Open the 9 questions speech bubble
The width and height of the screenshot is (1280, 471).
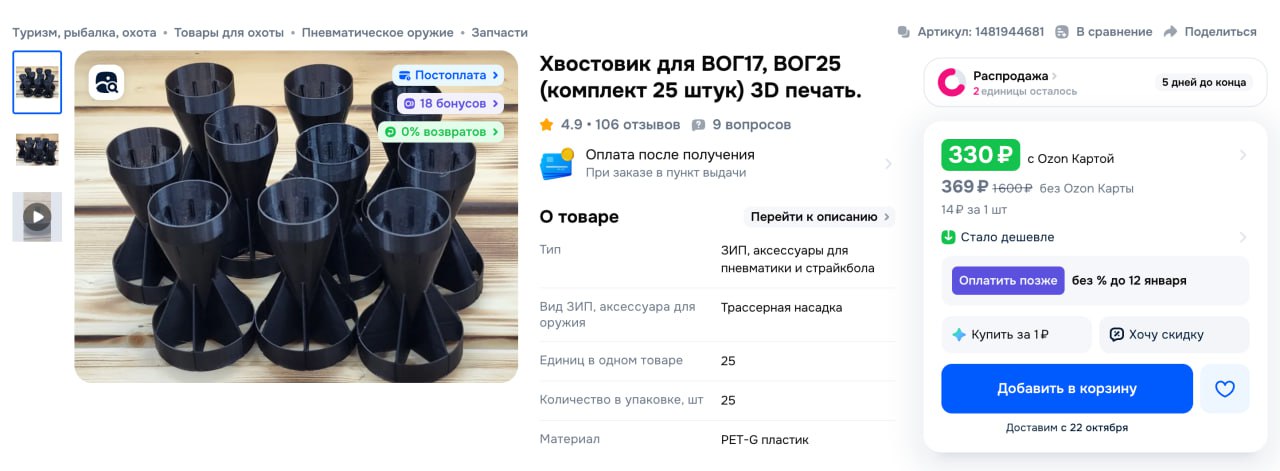[x=700, y=125]
